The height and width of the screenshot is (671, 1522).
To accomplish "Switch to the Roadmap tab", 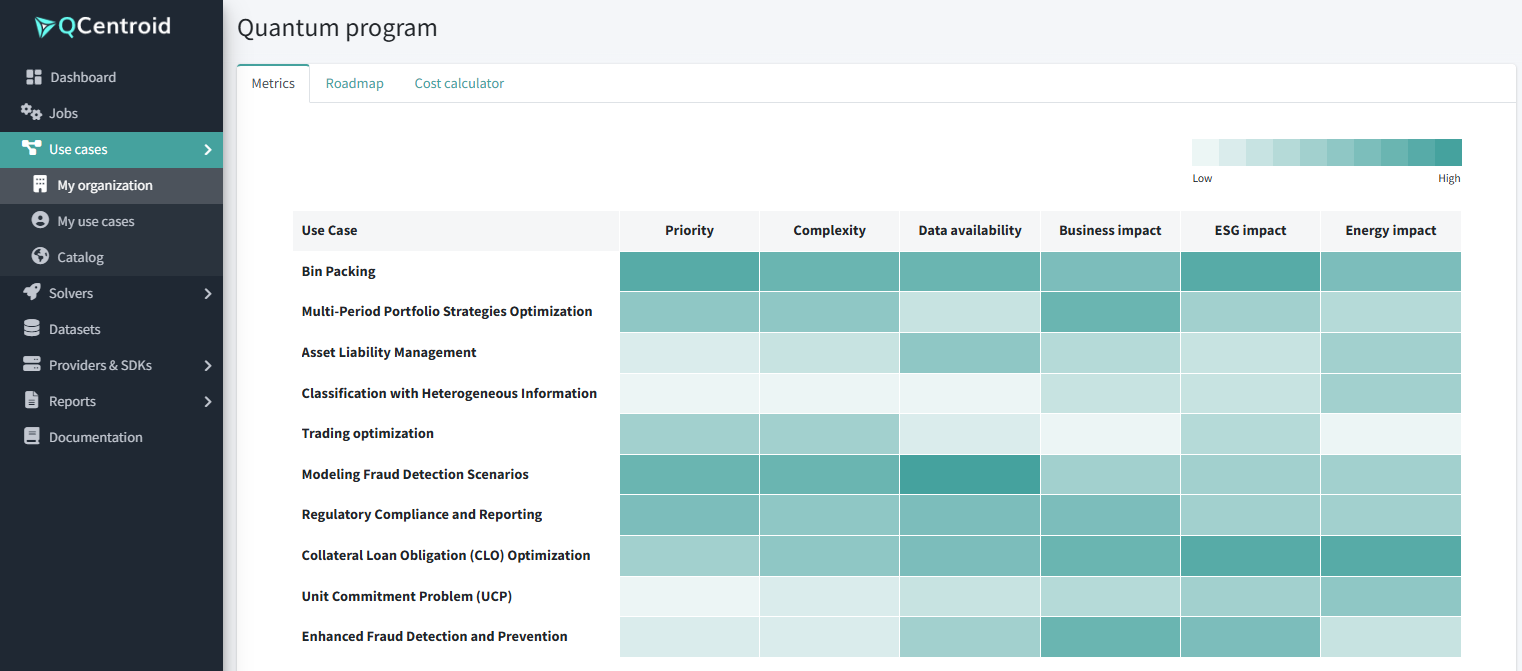I will pyautogui.click(x=355, y=83).
